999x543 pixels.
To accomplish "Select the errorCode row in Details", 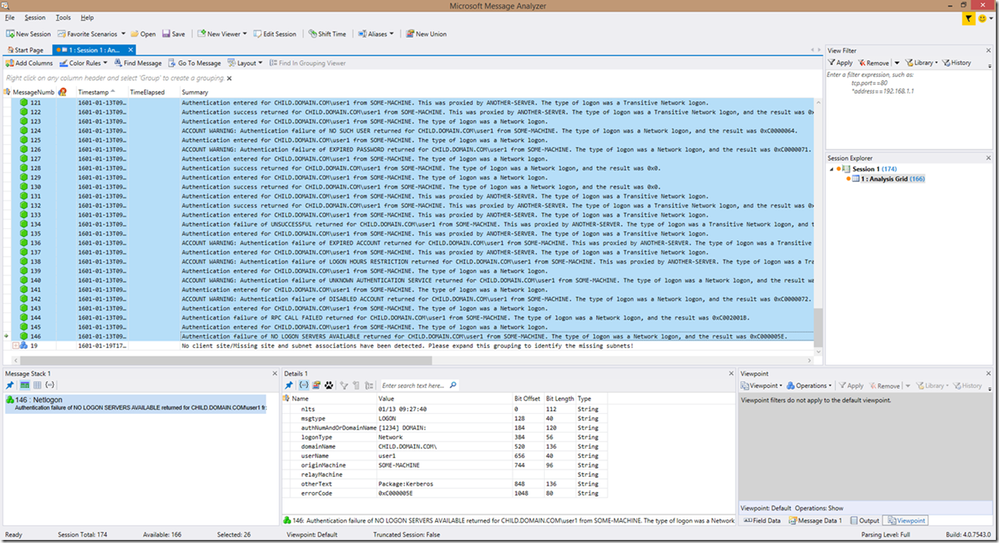I will 446,493.
